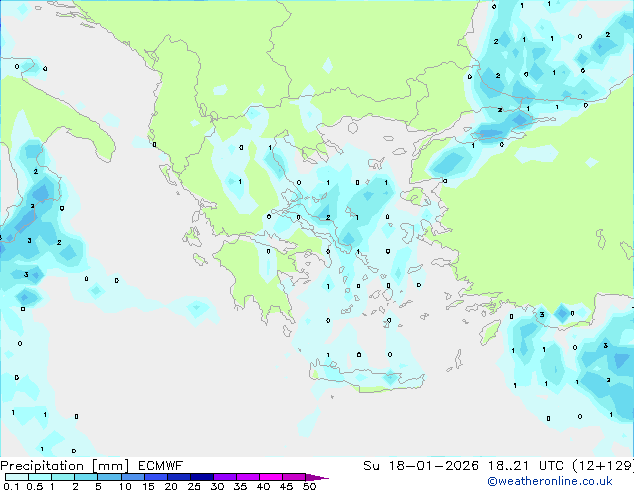Select legend label "35"
The image size is (634, 490).
pos(241,486)
